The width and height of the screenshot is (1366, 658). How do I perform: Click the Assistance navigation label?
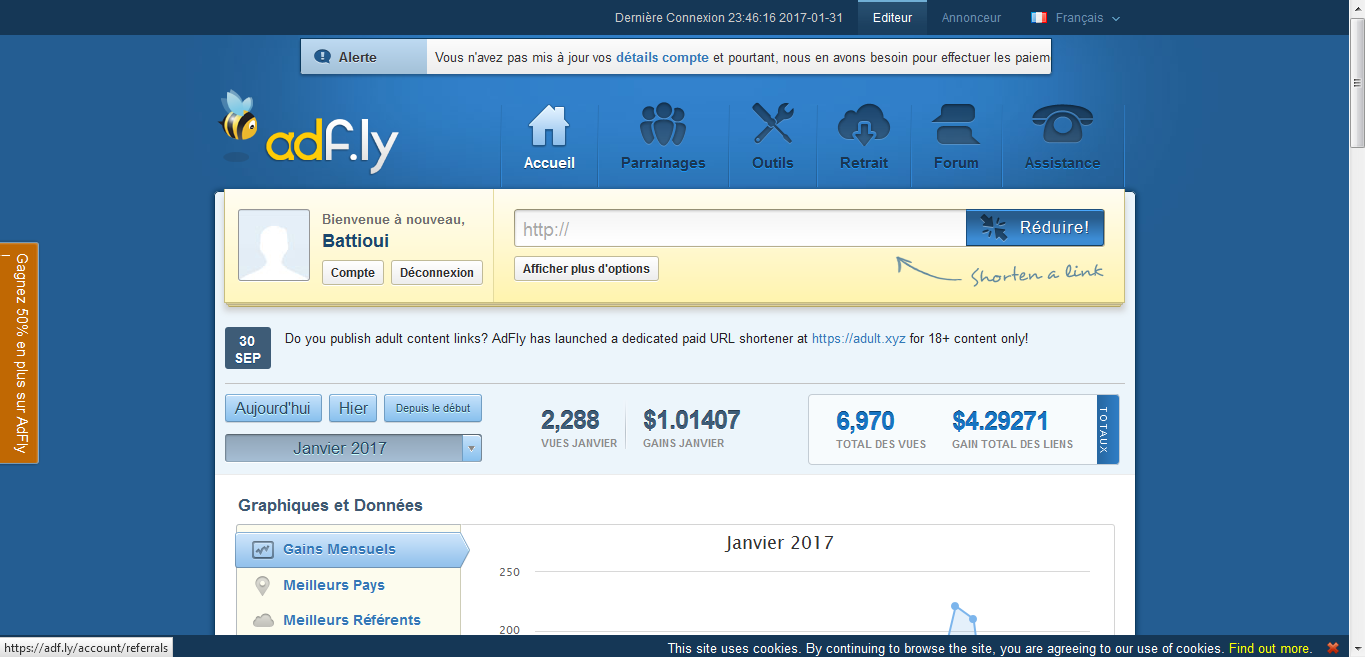1062,163
